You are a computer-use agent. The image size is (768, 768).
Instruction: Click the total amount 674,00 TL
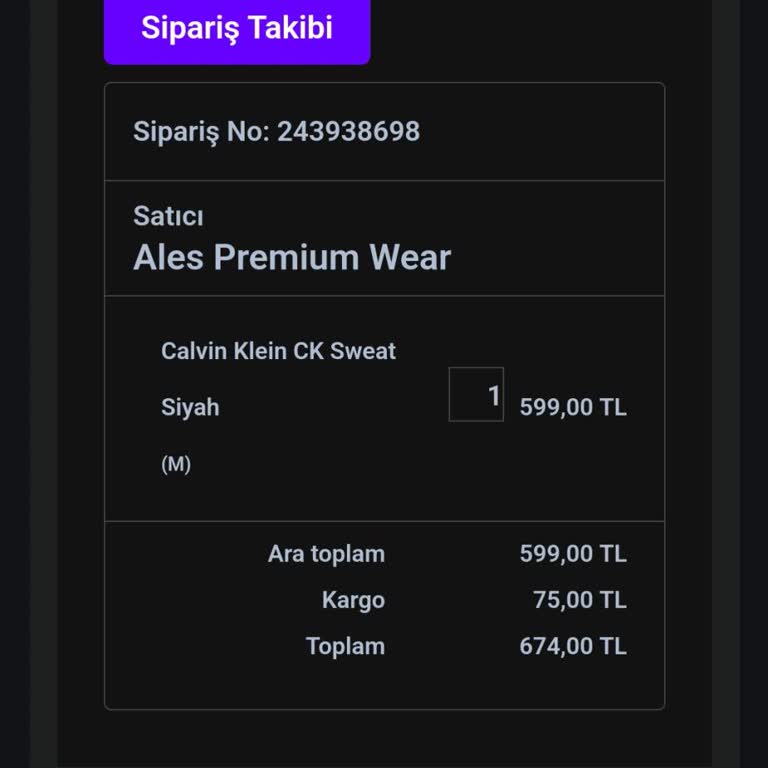(573, 646)
